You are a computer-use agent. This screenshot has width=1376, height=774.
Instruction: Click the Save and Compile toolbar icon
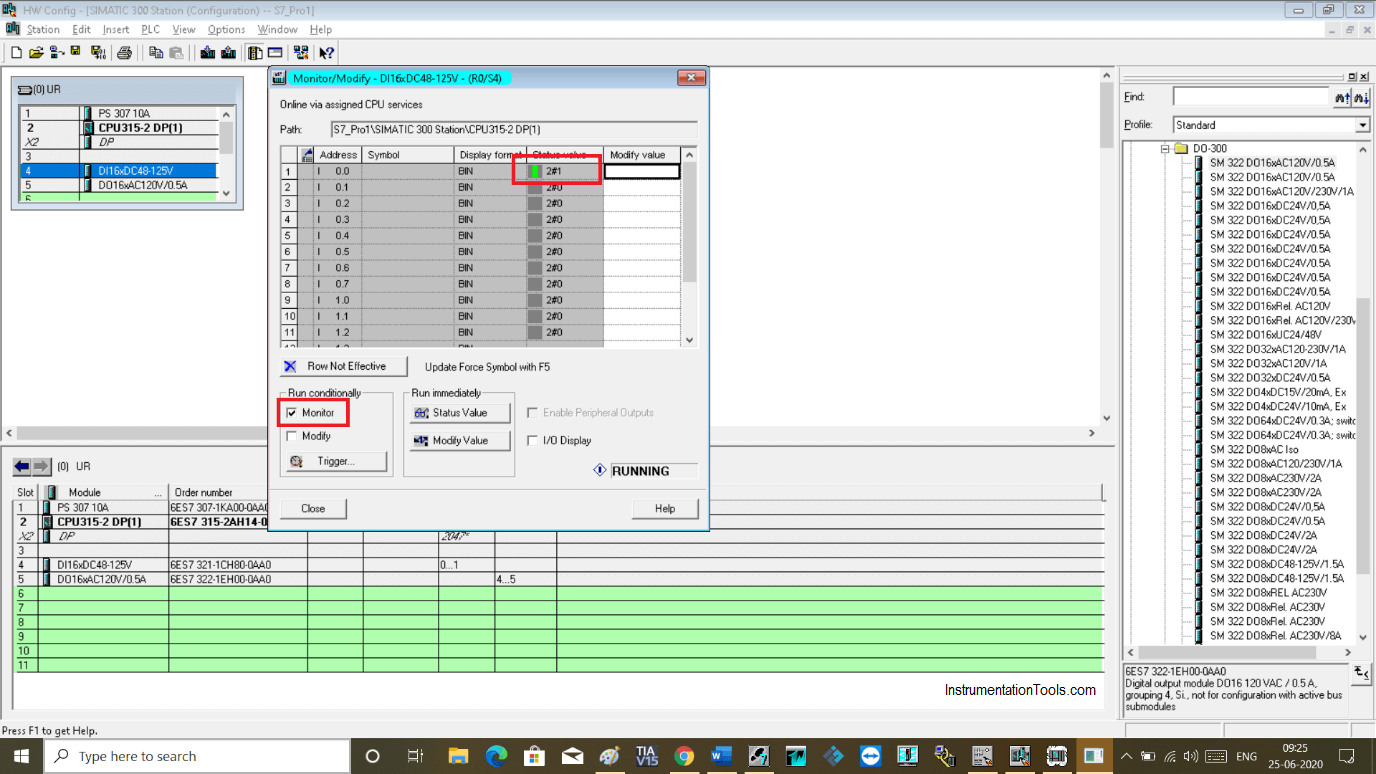98,53
